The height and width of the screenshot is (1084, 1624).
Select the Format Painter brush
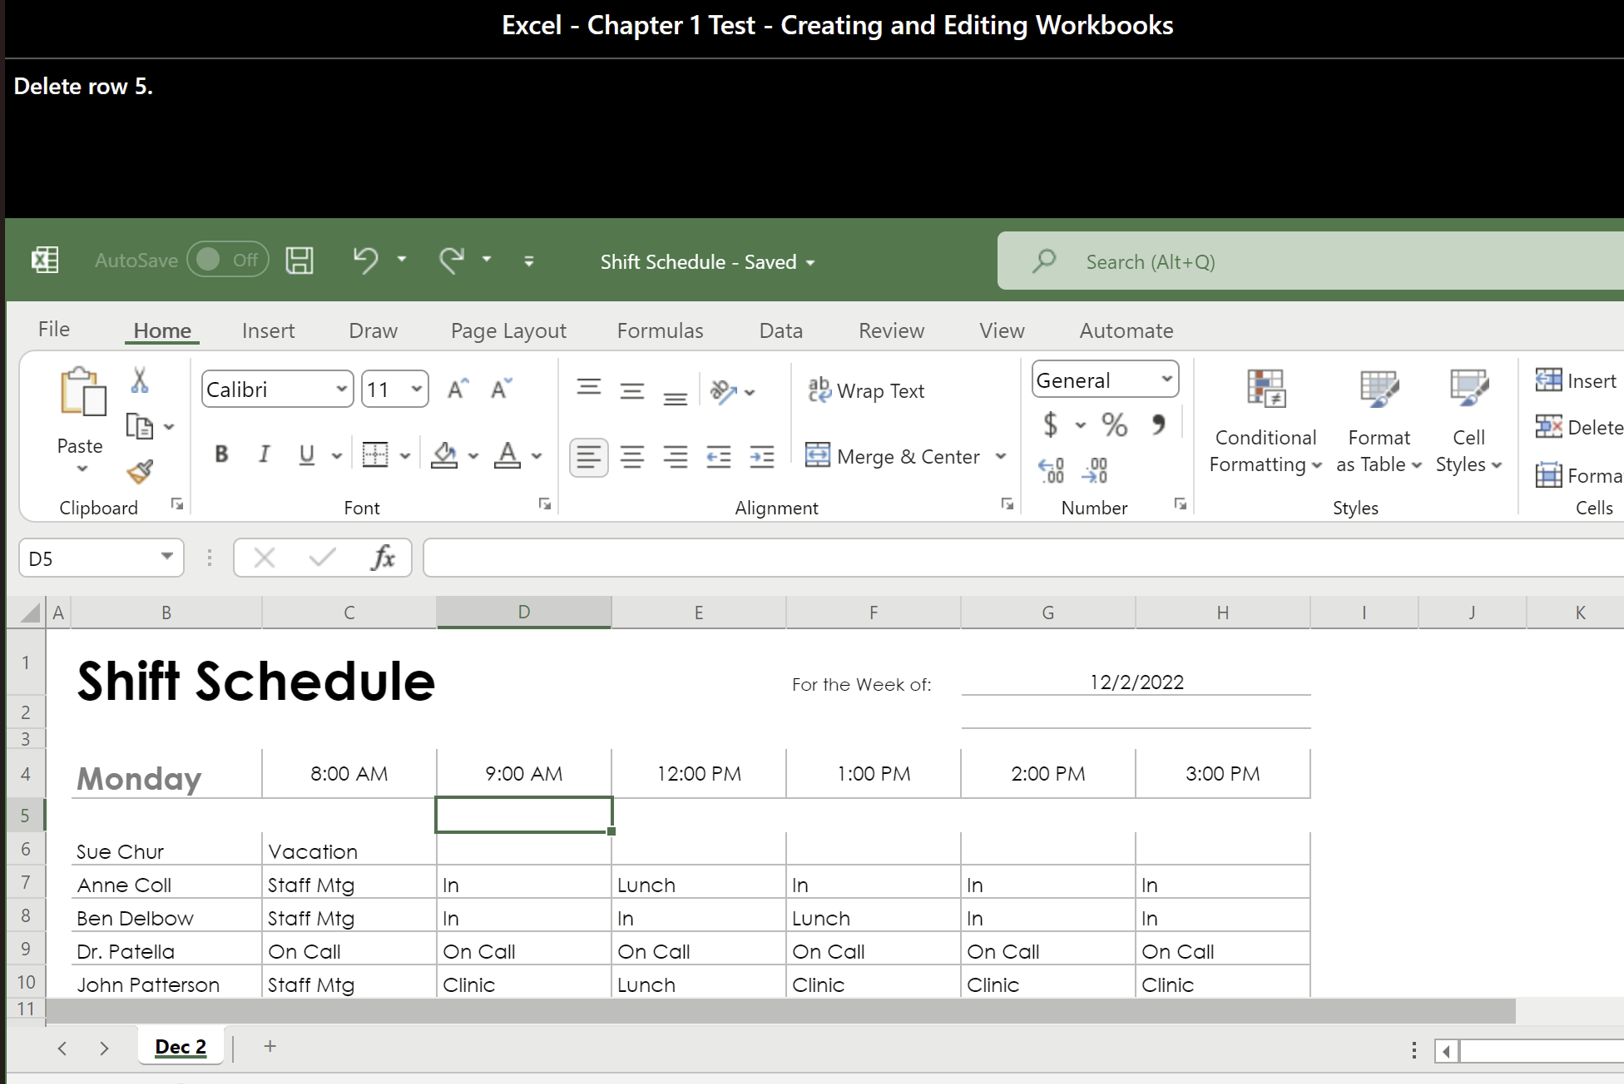tap(140, 471)
